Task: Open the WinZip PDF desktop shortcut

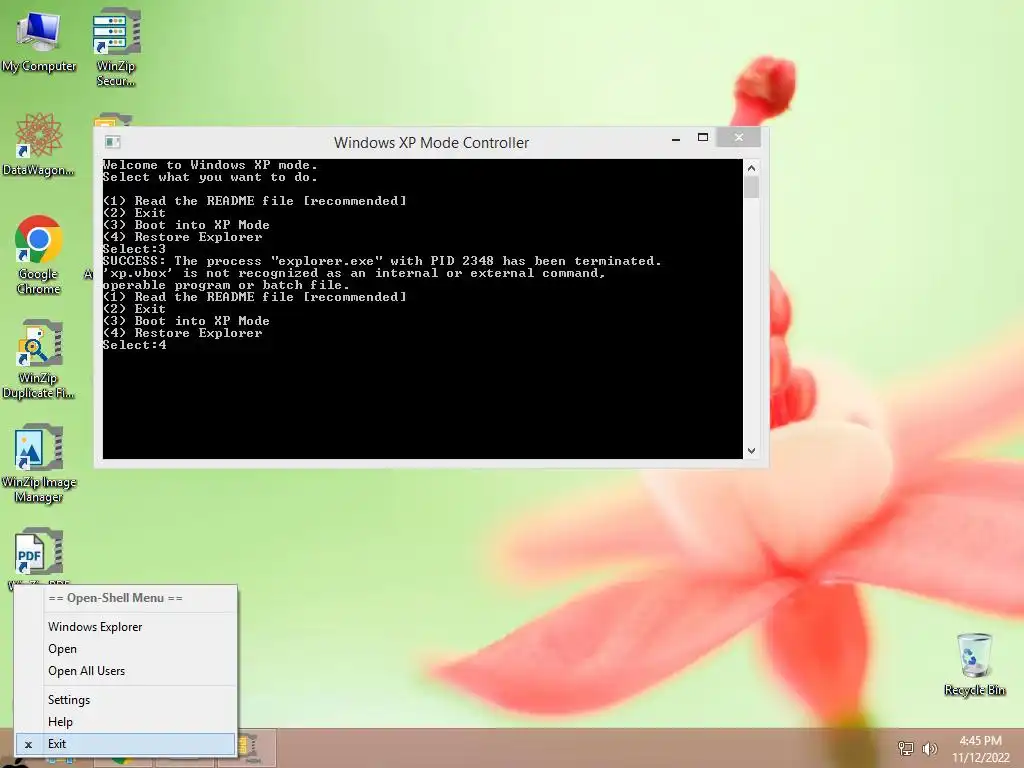Action: pos(39,555)
